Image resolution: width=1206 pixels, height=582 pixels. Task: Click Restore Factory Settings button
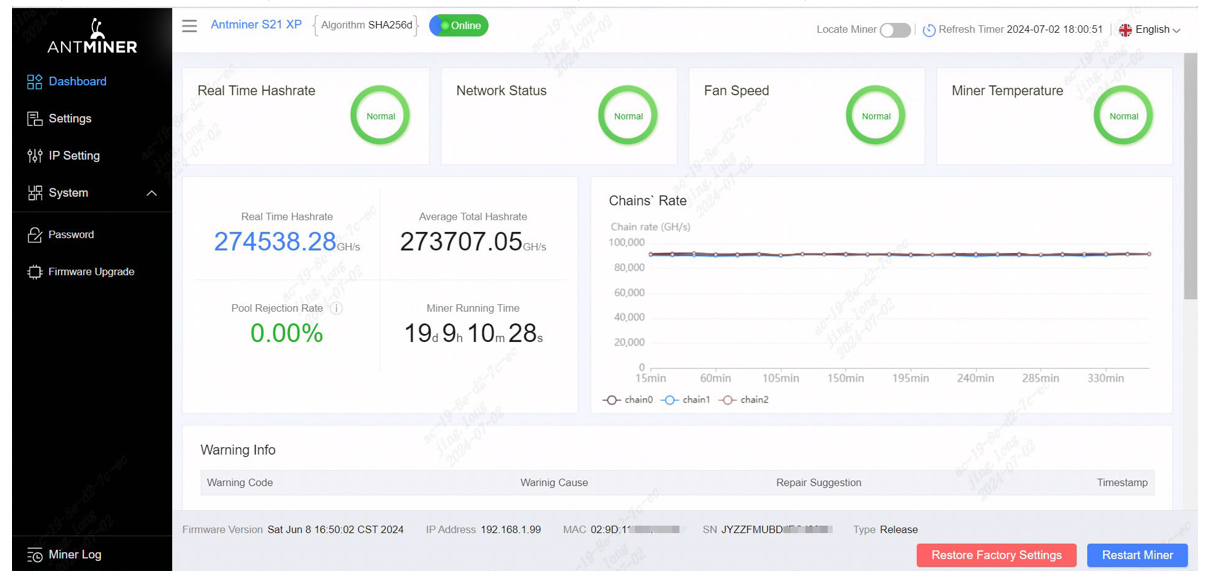click(996, 556)
